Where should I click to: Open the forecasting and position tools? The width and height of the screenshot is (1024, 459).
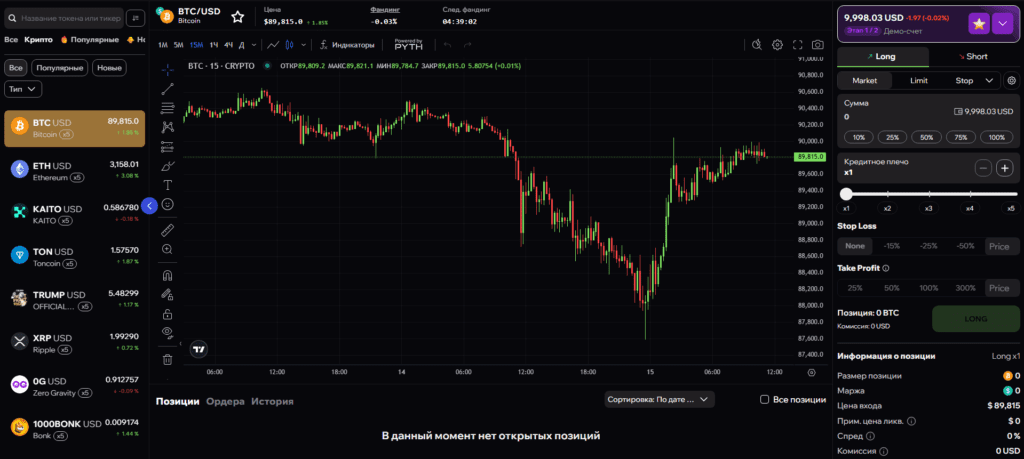tap(168, 146)
